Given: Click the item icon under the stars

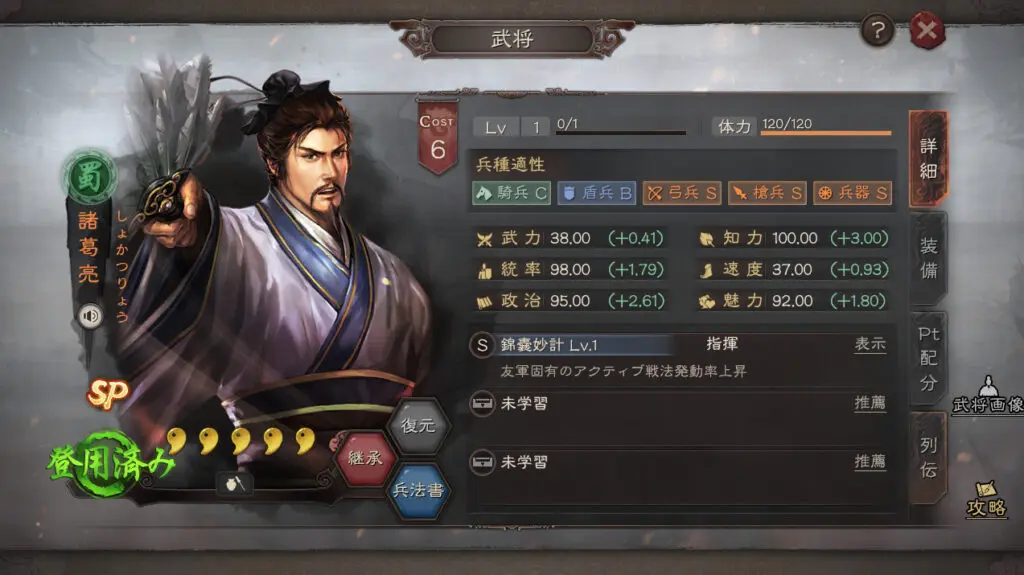Looking at the screenshot, I should [x=234, y=484].
